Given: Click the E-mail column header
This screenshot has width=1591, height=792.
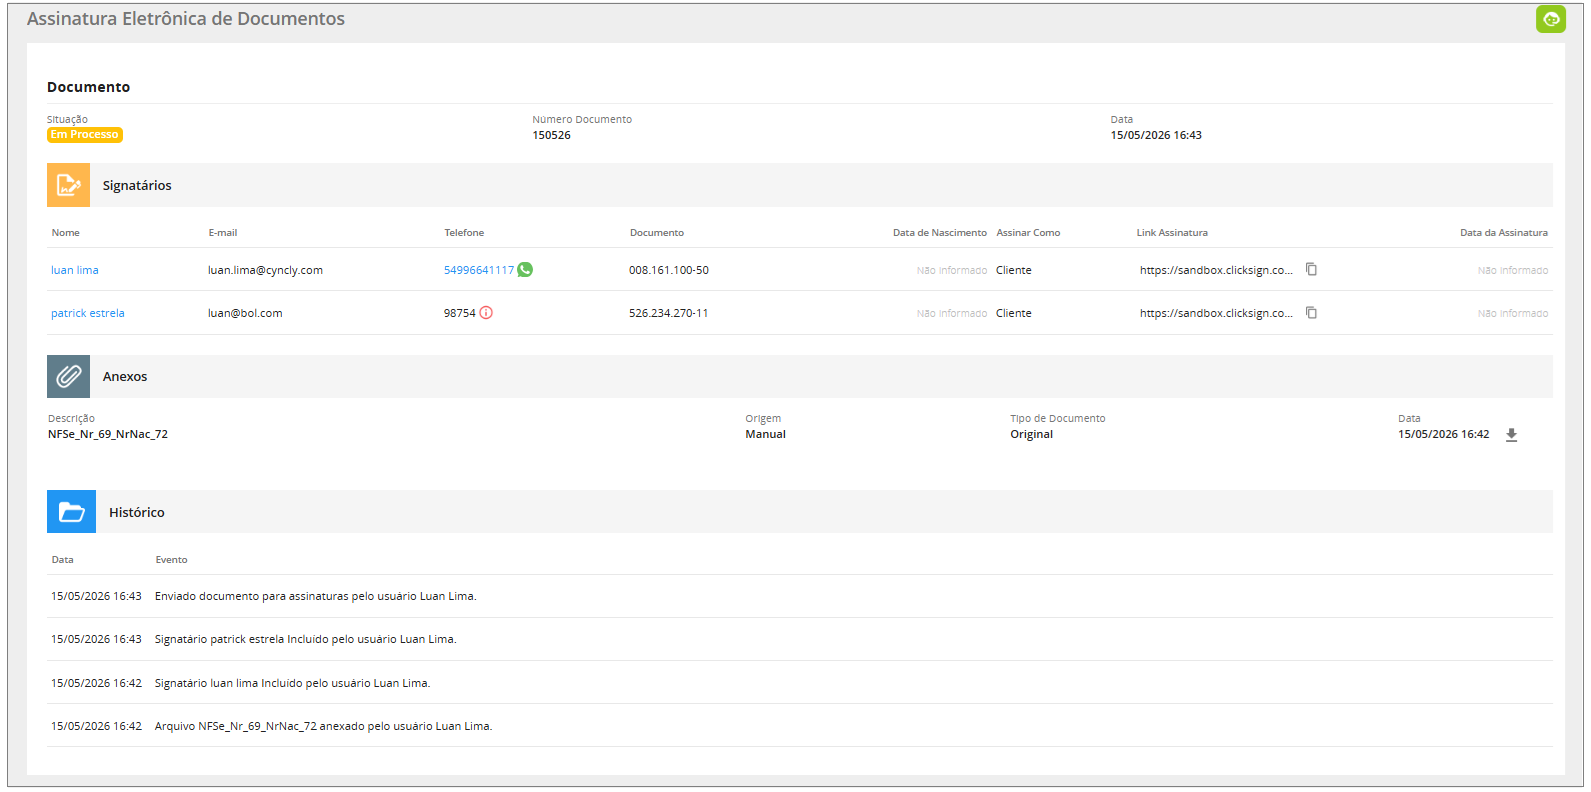Looking at the screenshot, I should [223, 233].
